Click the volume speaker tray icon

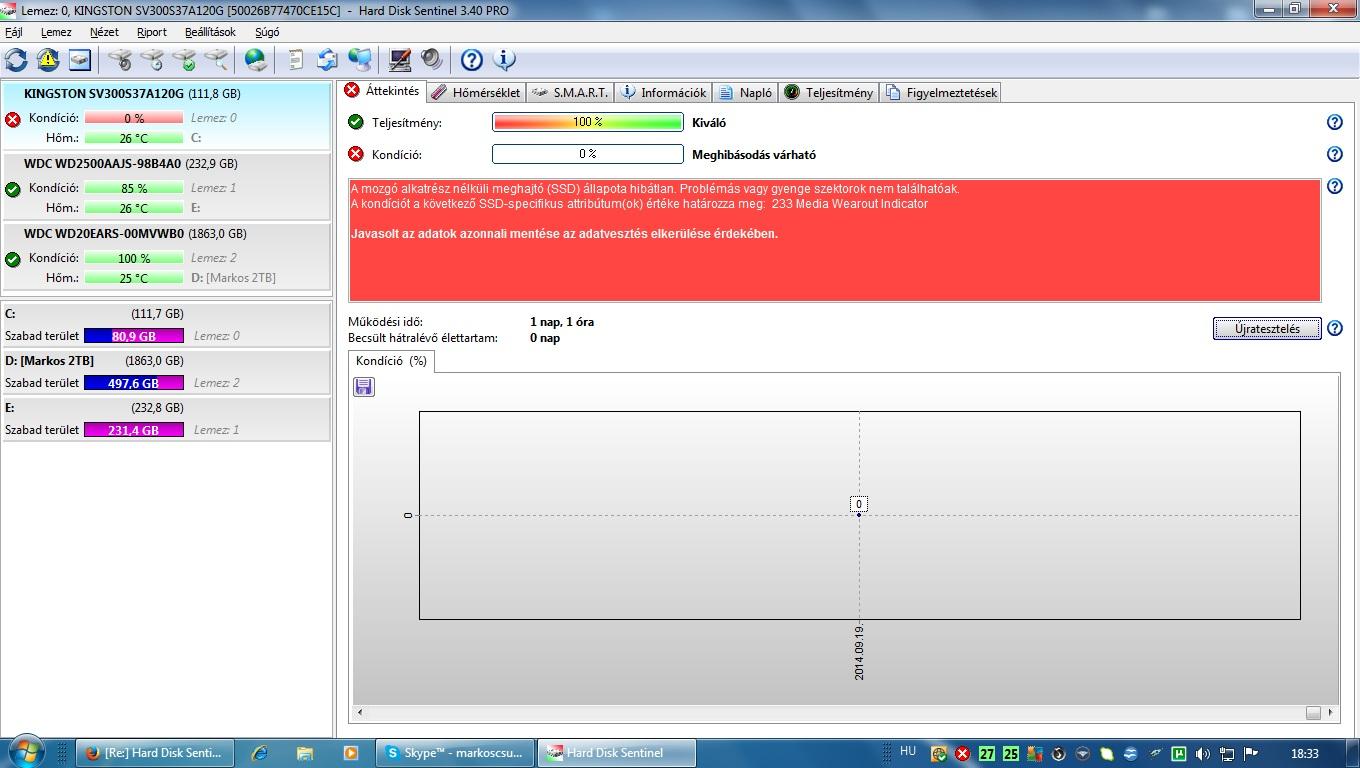coord(1203,754)
